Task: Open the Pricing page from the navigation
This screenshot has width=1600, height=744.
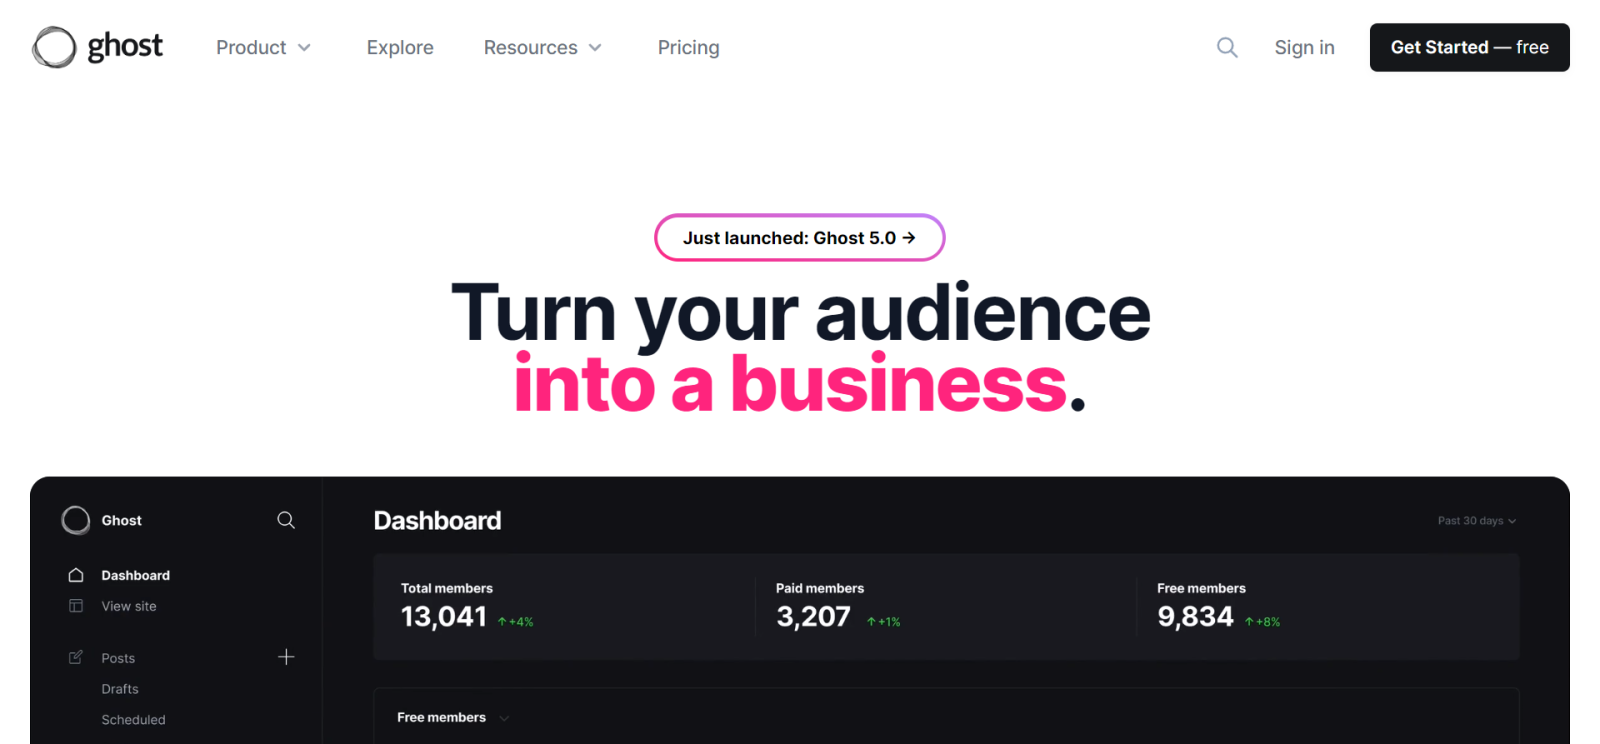Action: point(688,47)
